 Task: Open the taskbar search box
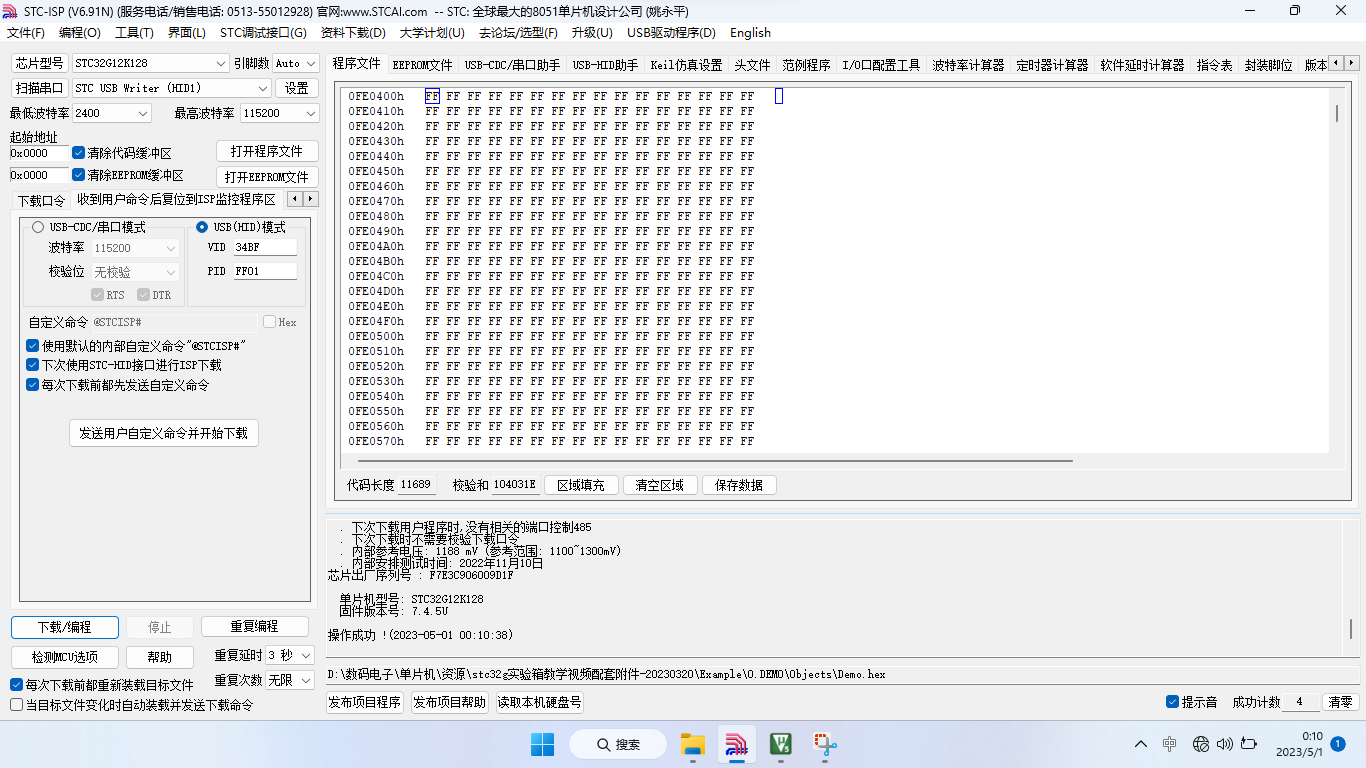pyautogui.click(x=618, y=744)
